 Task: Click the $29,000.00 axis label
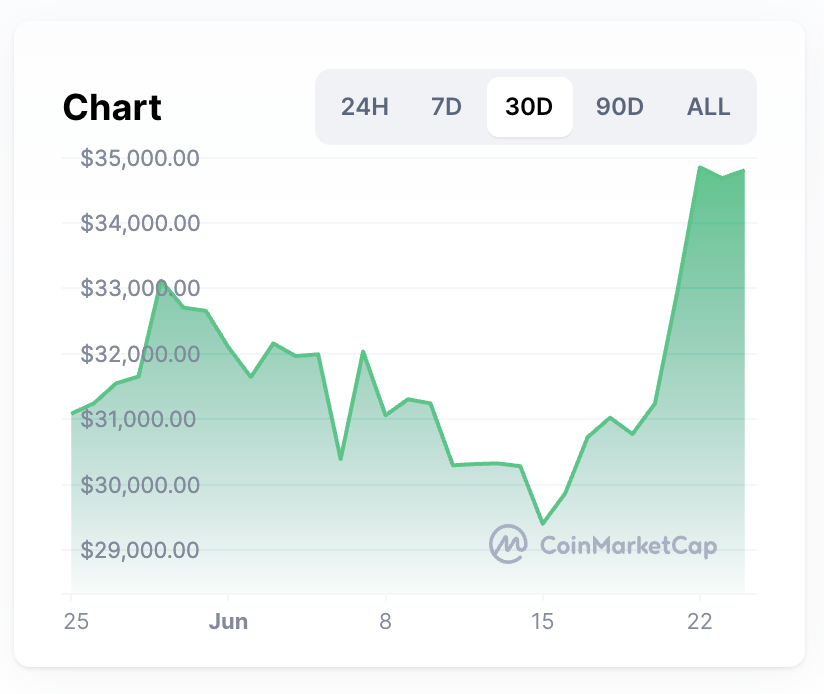click(140, 550)
